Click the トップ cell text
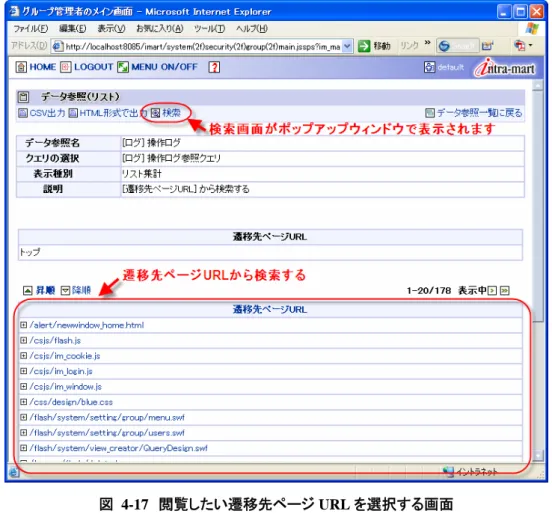 (x=30, y=252)
